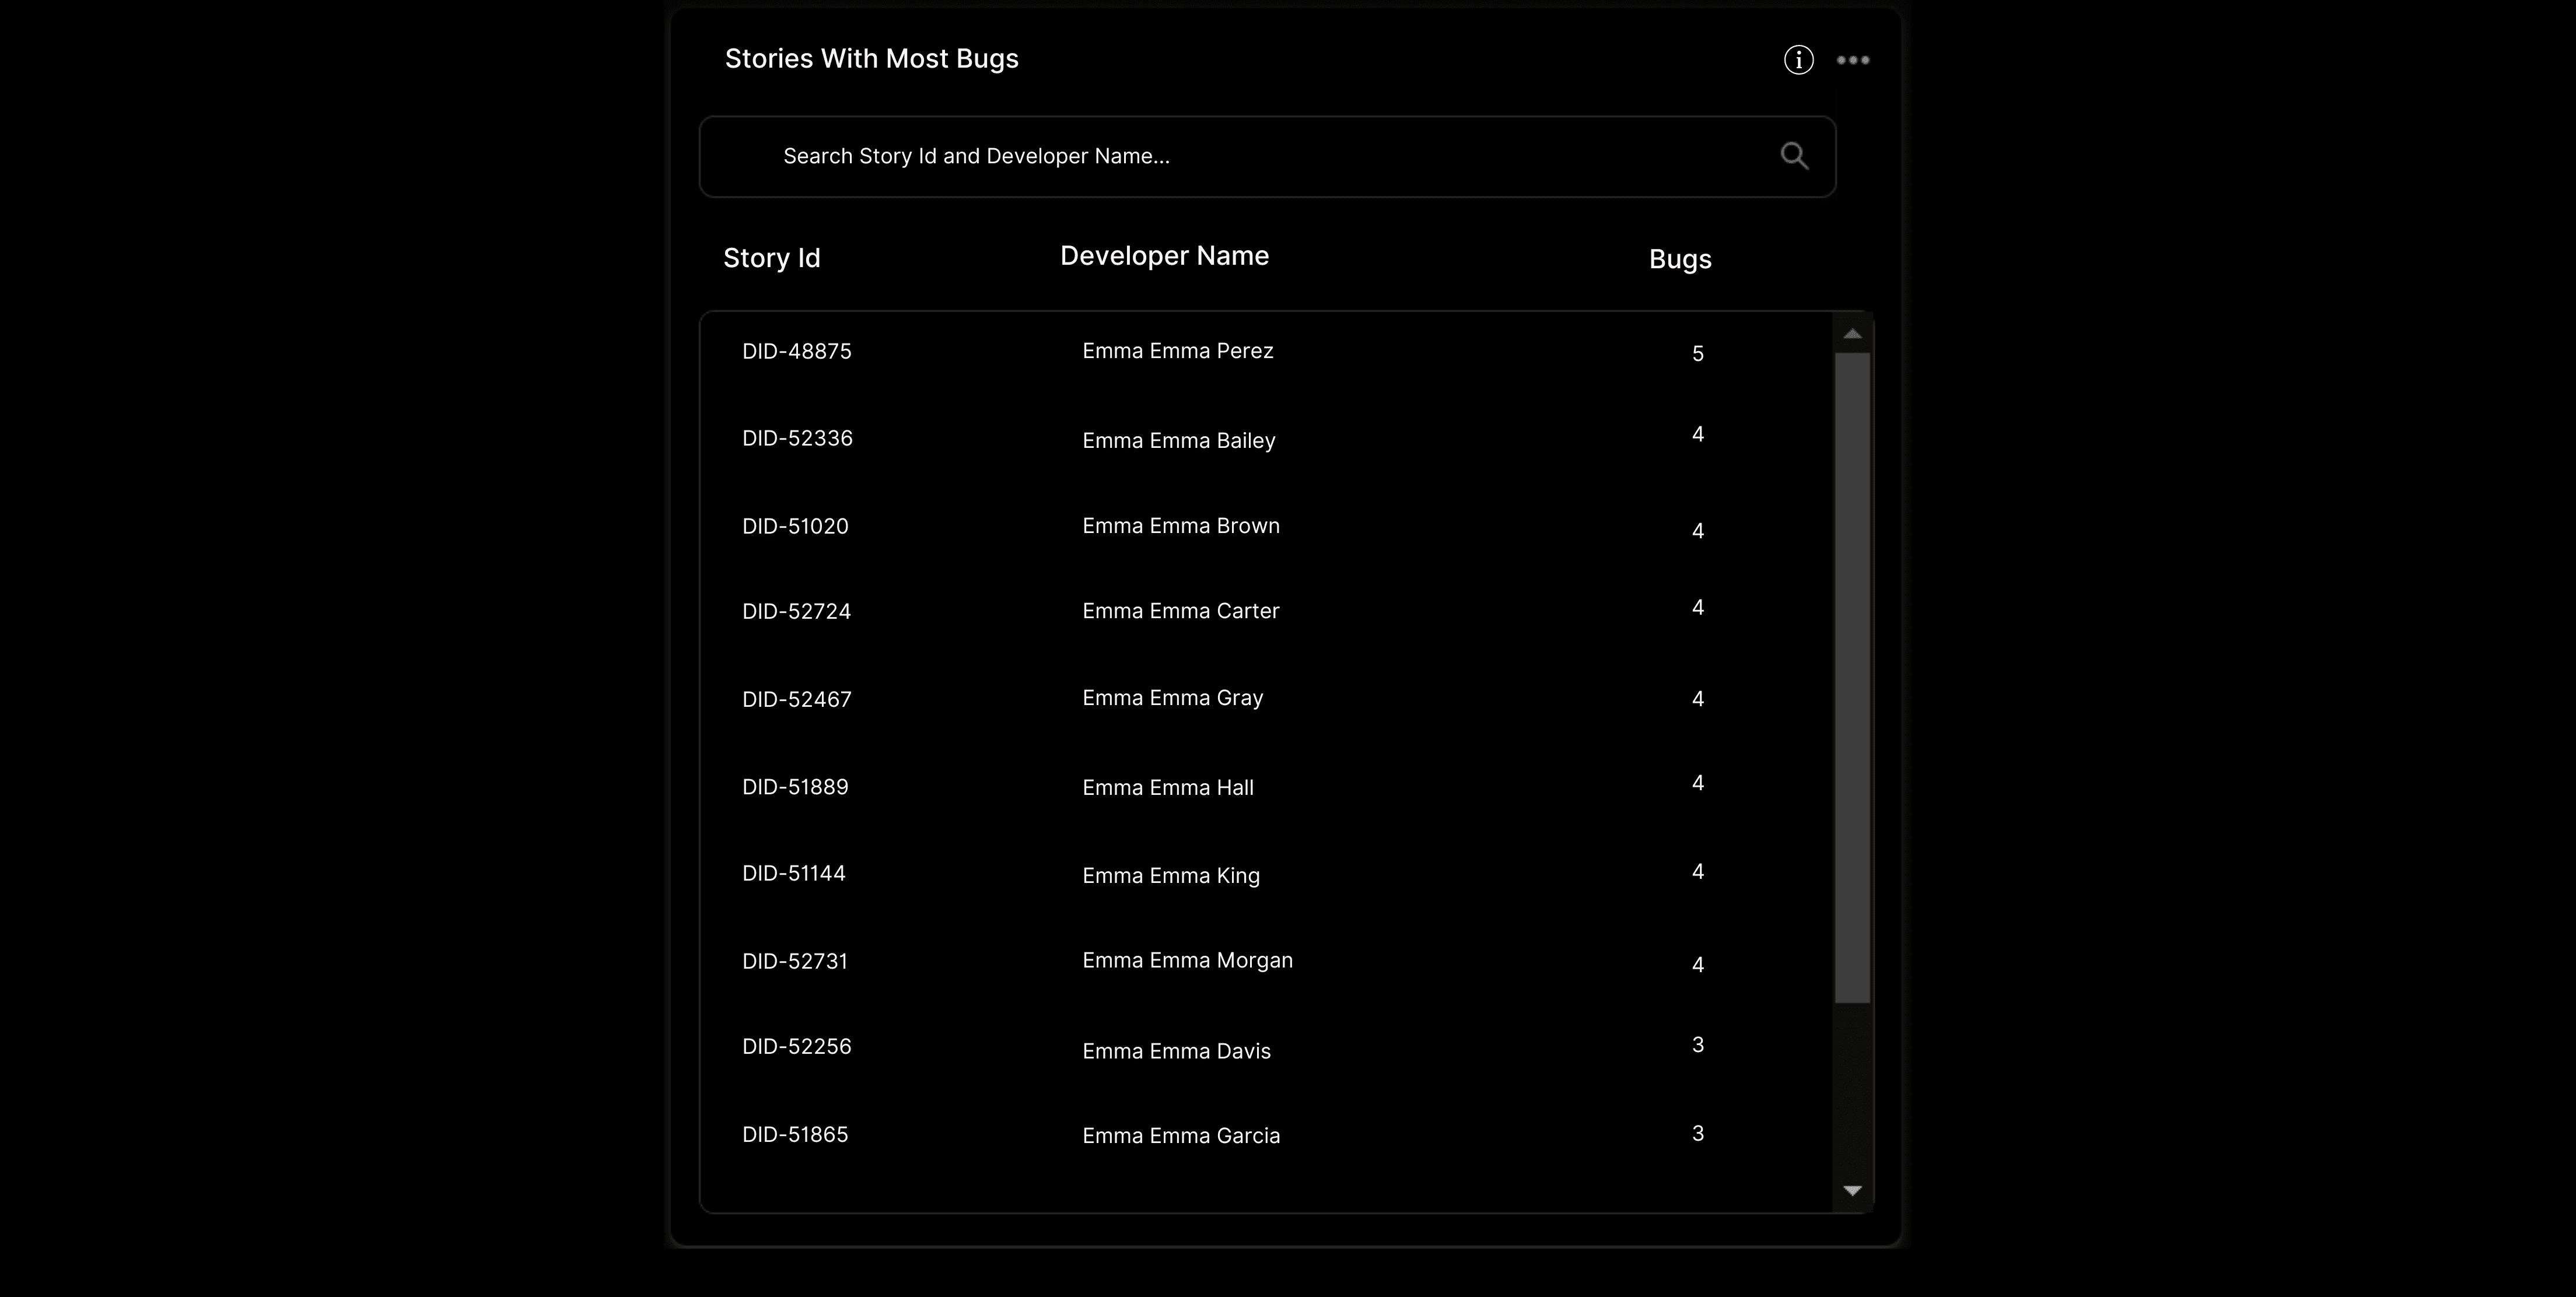Select story DID-52336
2576x1297 pixels.
click(797, 437)
